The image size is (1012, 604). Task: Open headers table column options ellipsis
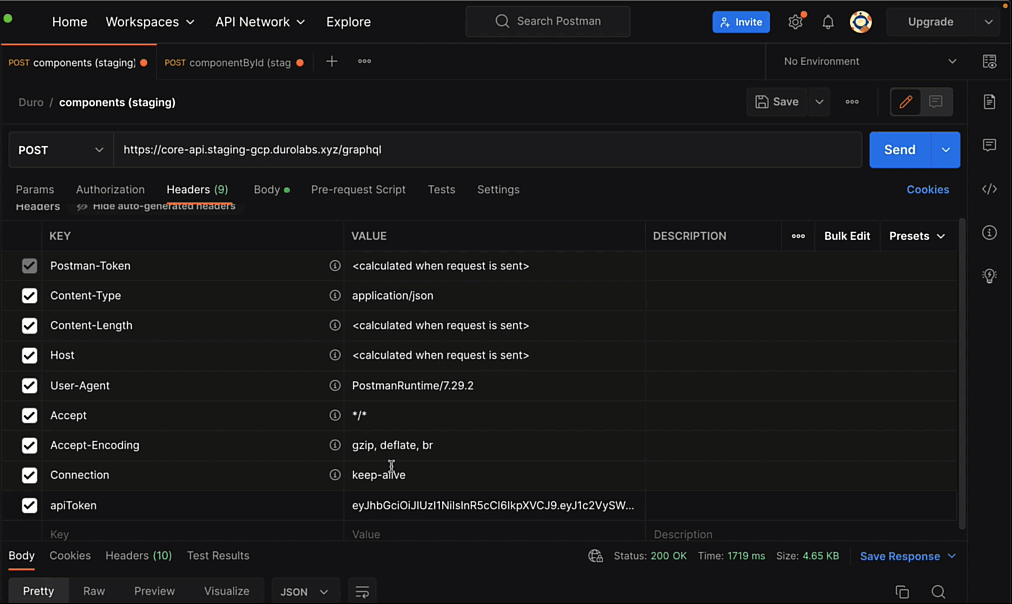point(798,236)
